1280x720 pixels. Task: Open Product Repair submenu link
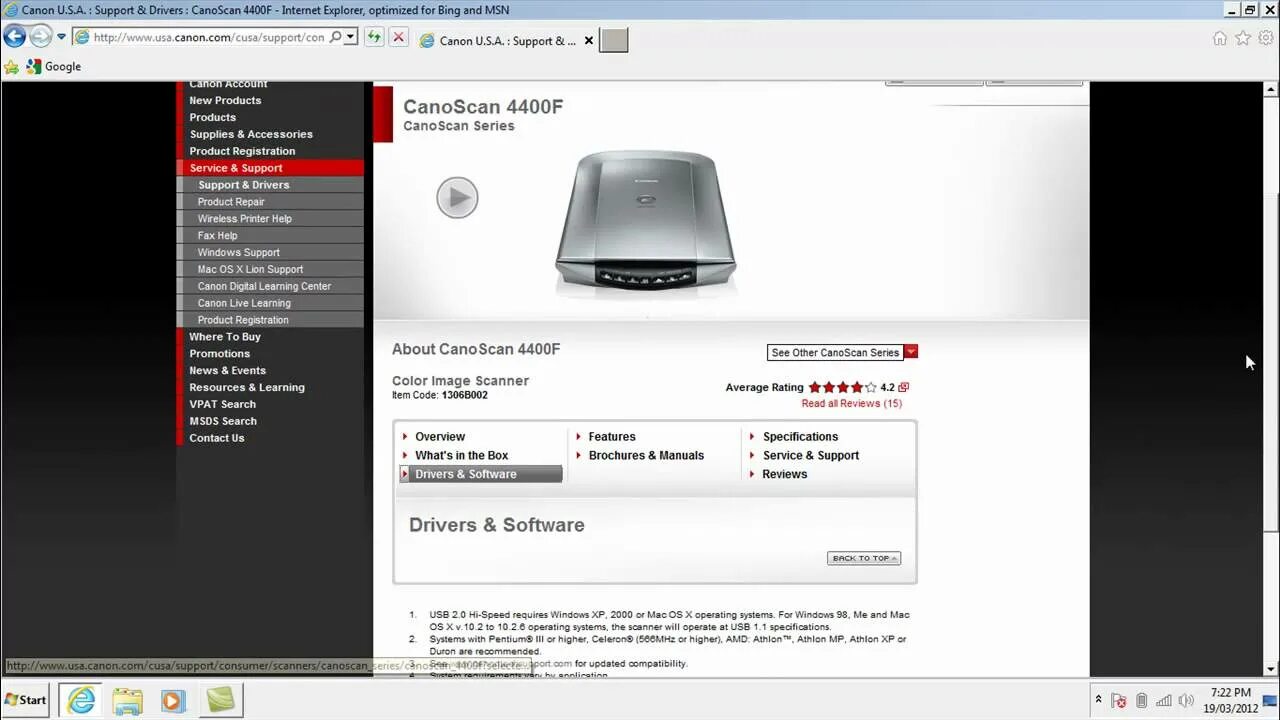pos(231,202)
